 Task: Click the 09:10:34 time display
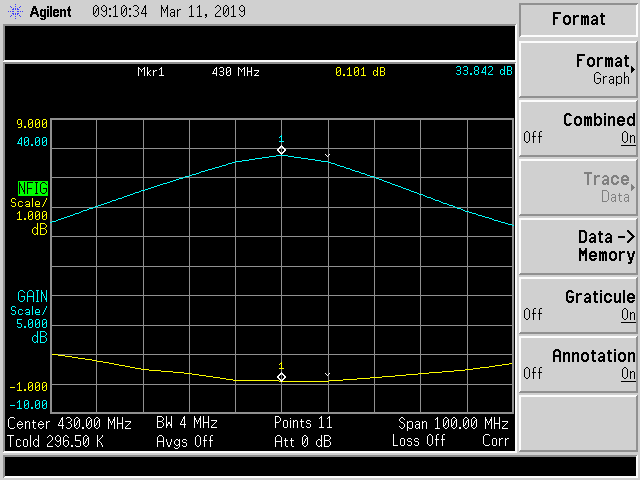[x=120, y=11]
